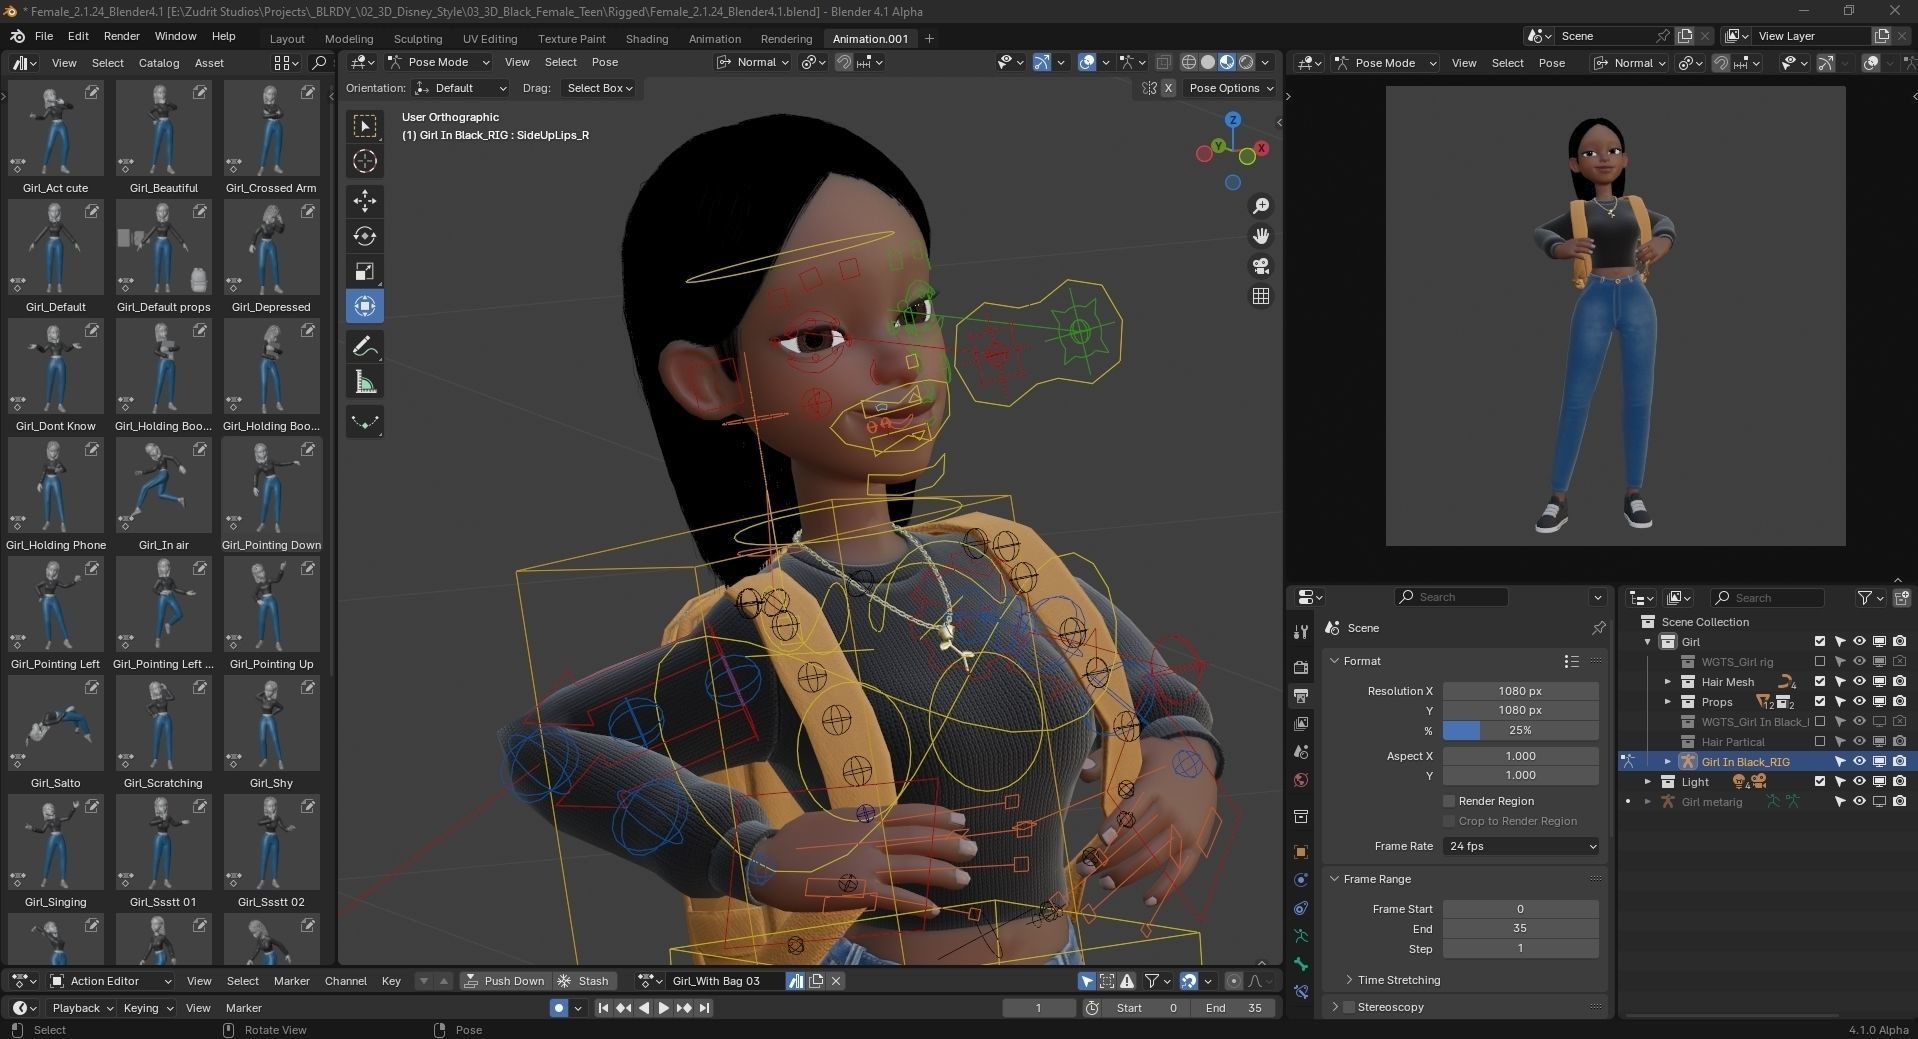Viewport: 1918px width, 1039px height.
Task: Select the Rotate tool in the viewport toolbar
Action: coord(365,236)
